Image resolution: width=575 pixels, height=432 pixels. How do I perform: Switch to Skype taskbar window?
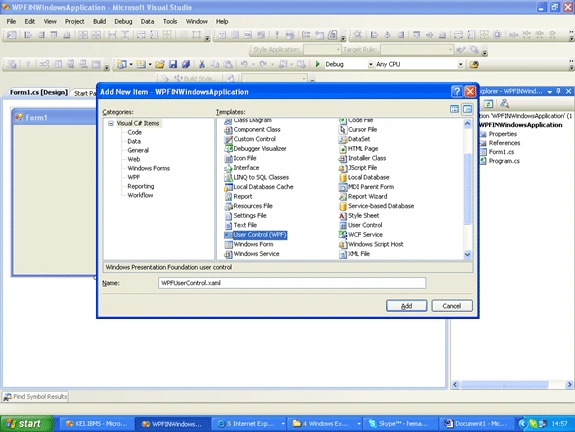400,424
